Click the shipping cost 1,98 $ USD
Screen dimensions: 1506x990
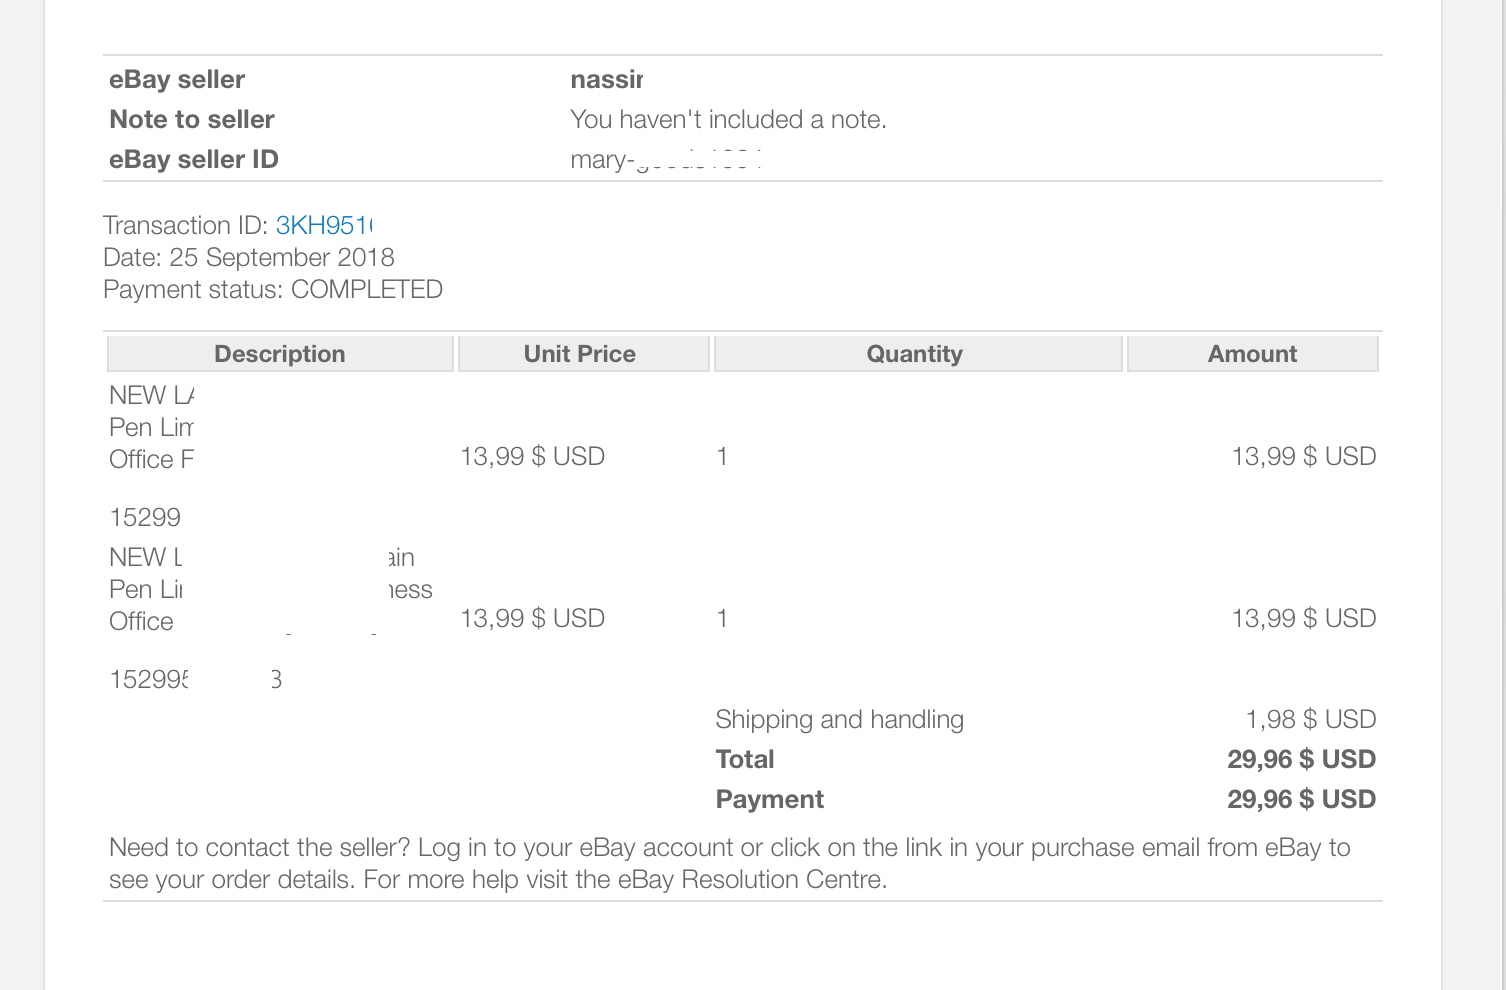pyautogui.click(x=1310, y=720)
